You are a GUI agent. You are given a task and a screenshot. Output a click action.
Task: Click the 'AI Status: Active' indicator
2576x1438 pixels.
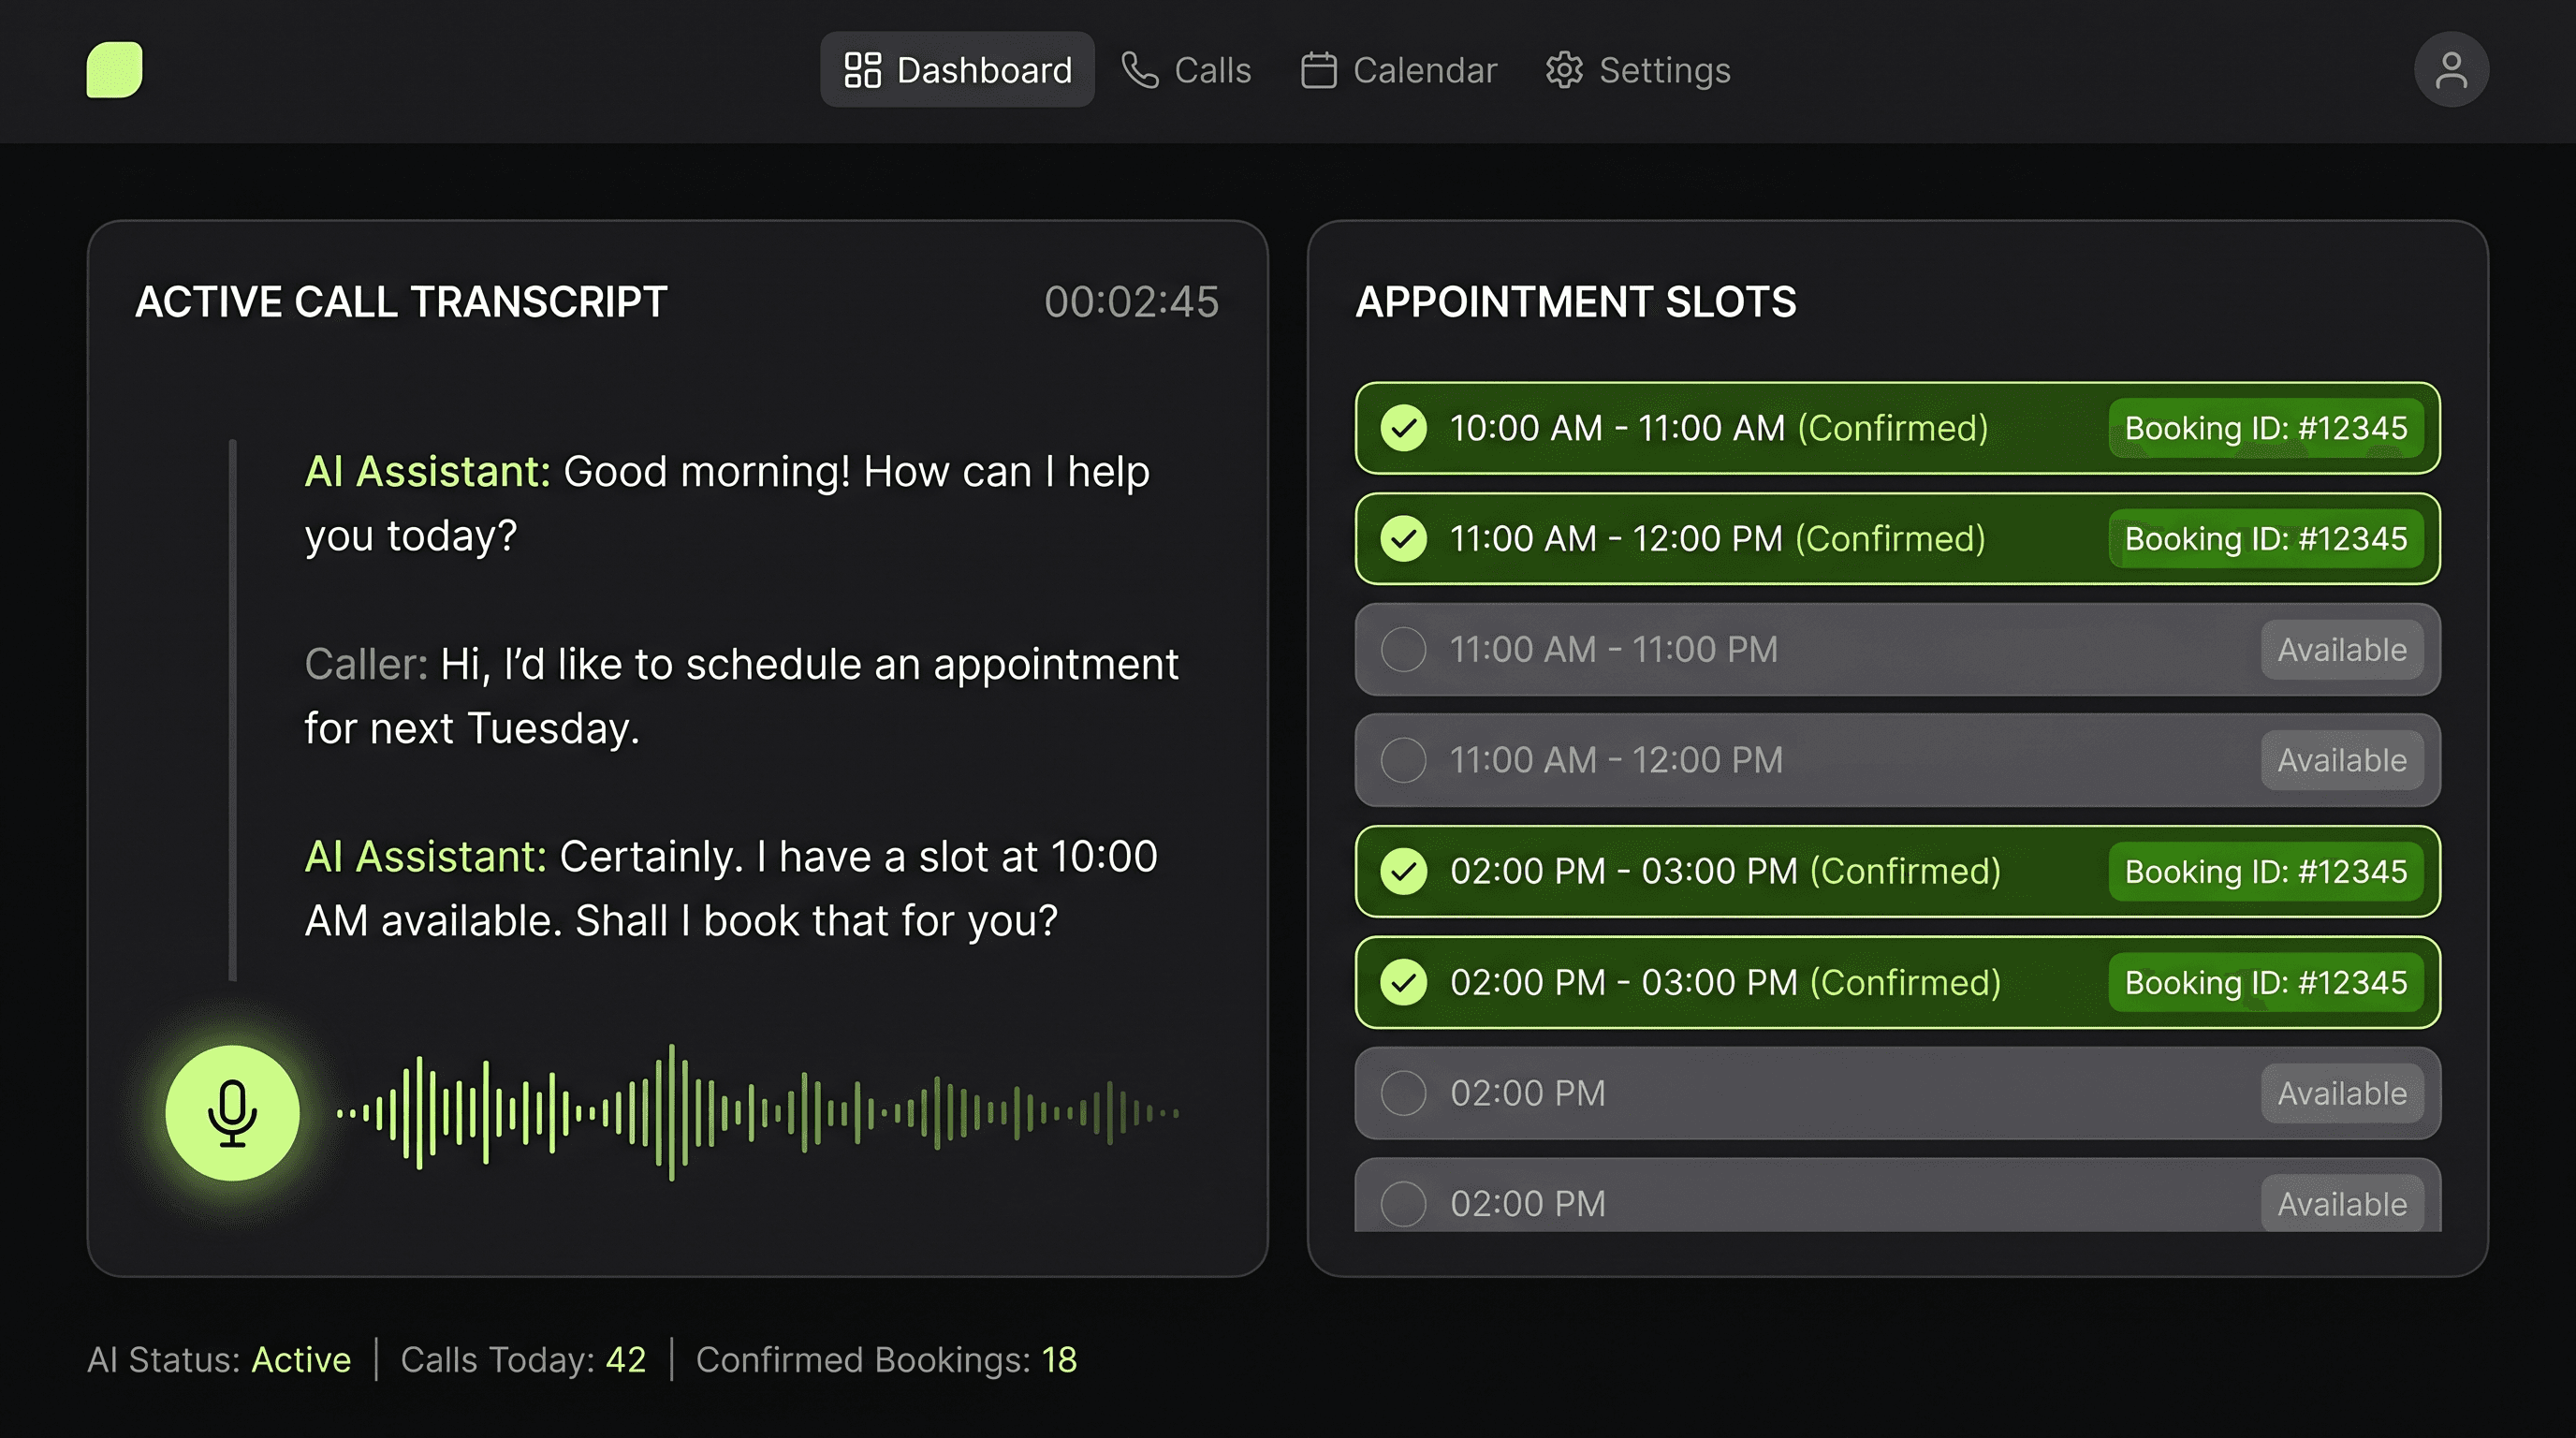[219, 1360]
